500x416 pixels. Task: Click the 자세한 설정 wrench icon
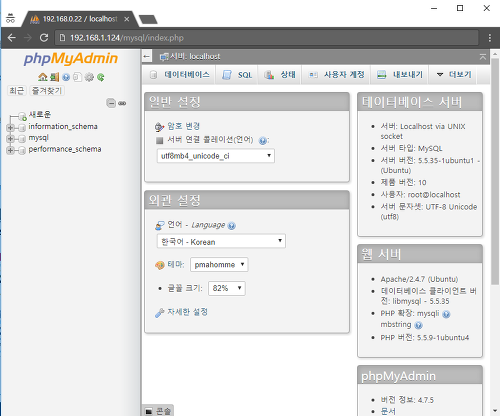tap(159, 313)
